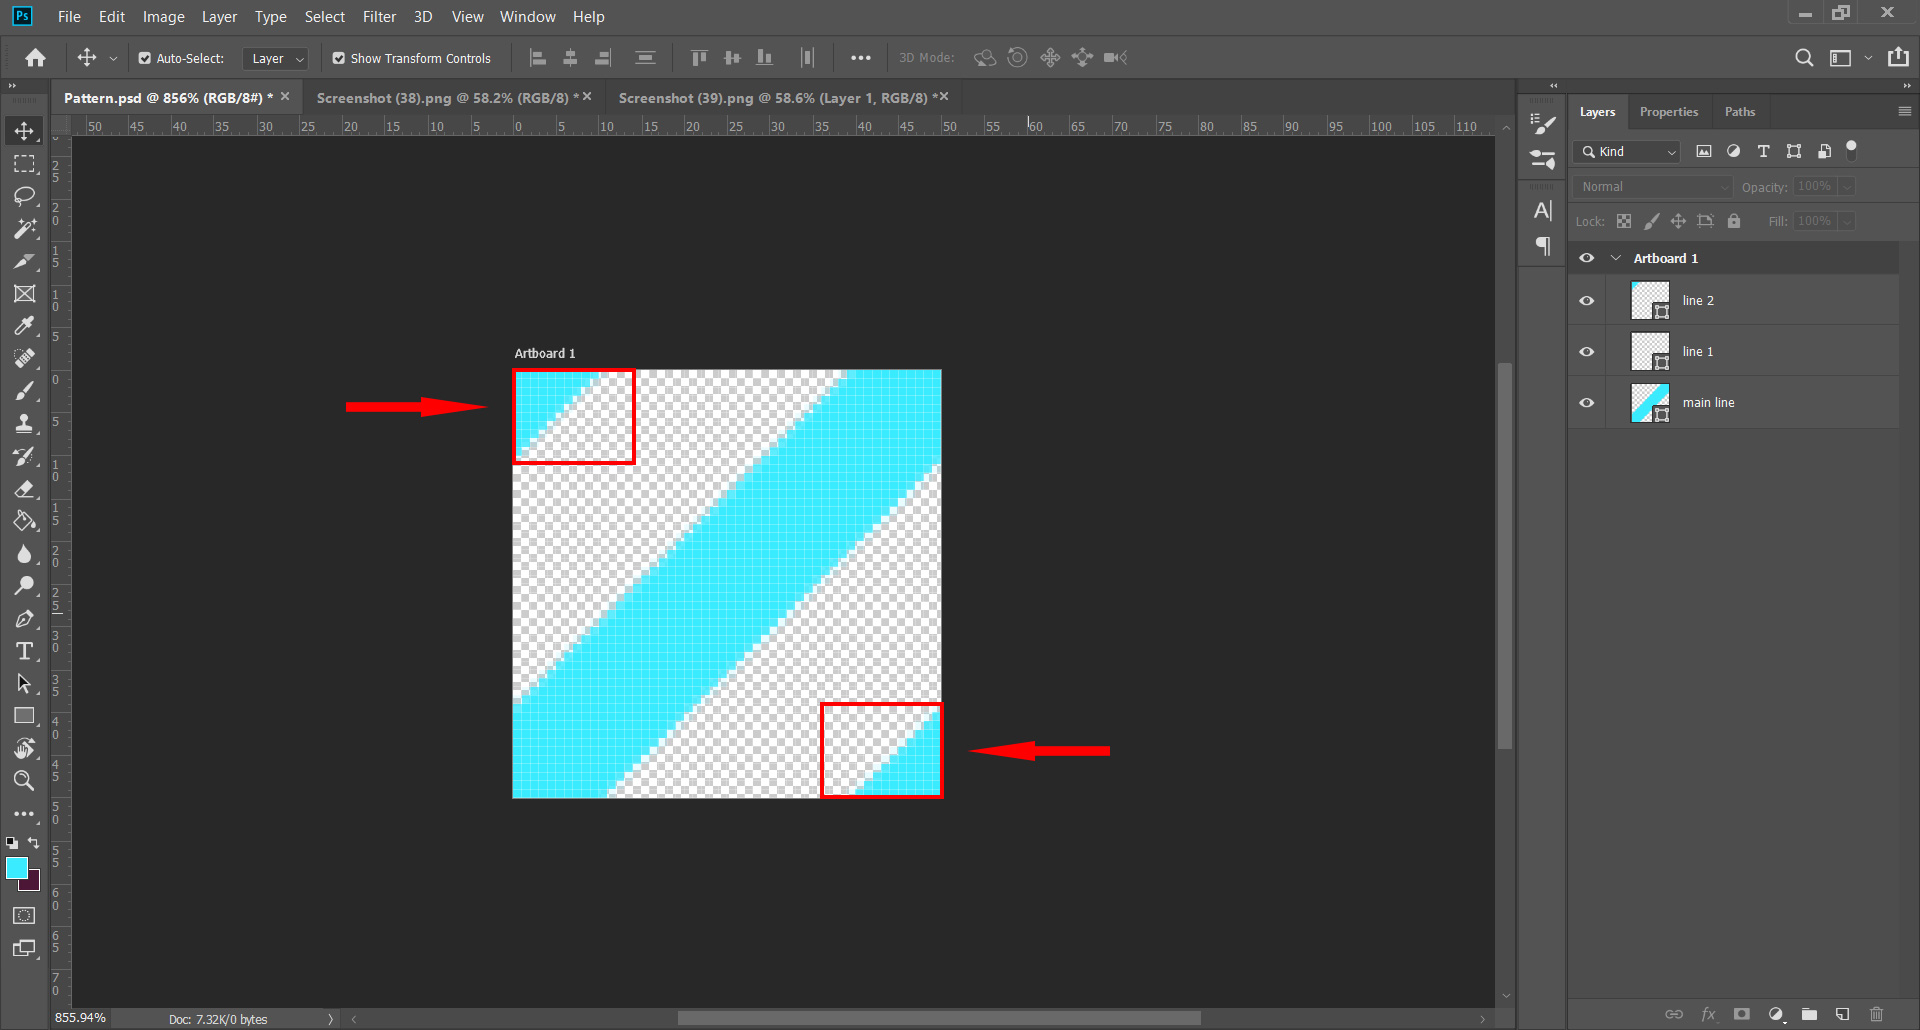The image size is (1920, 1030).
Task: Select the Eraser tool
Action: (x=24, y=489)
